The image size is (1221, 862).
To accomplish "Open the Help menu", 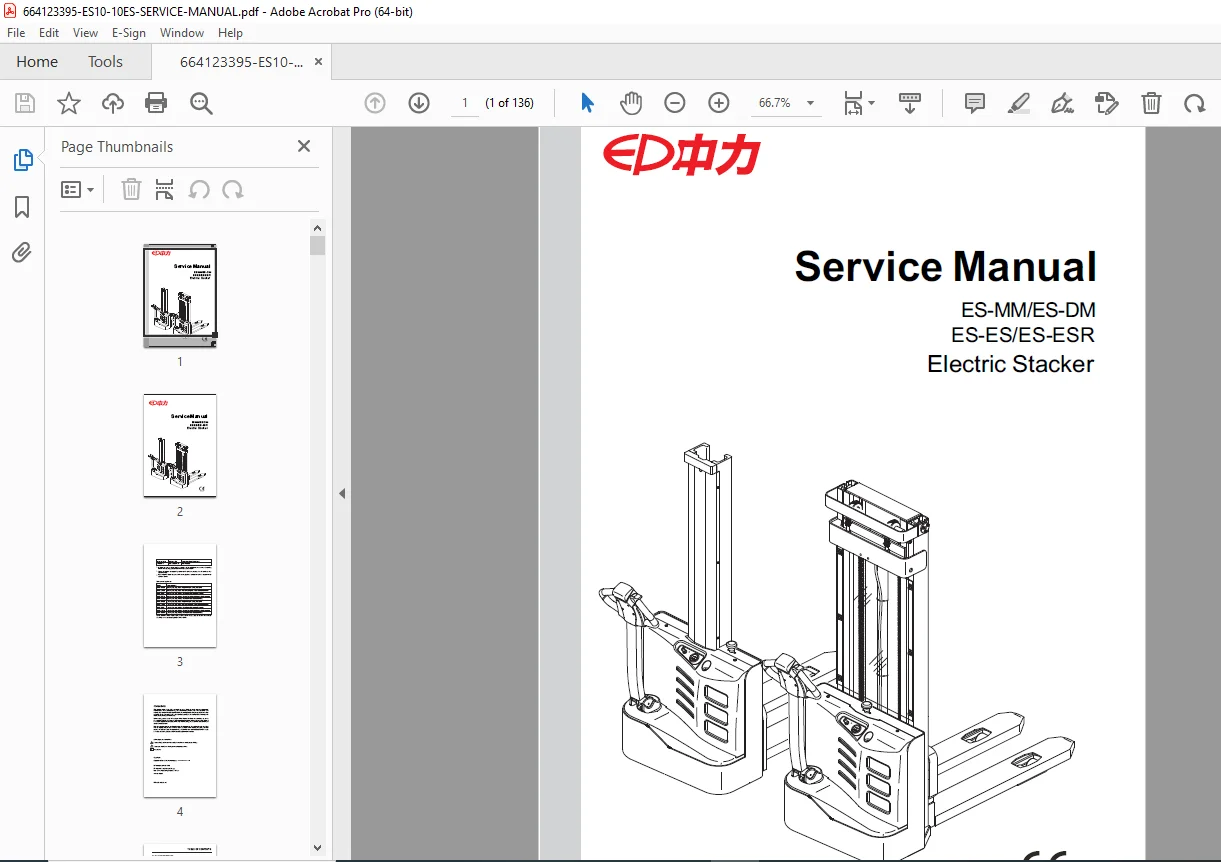I will pos(230,33).
